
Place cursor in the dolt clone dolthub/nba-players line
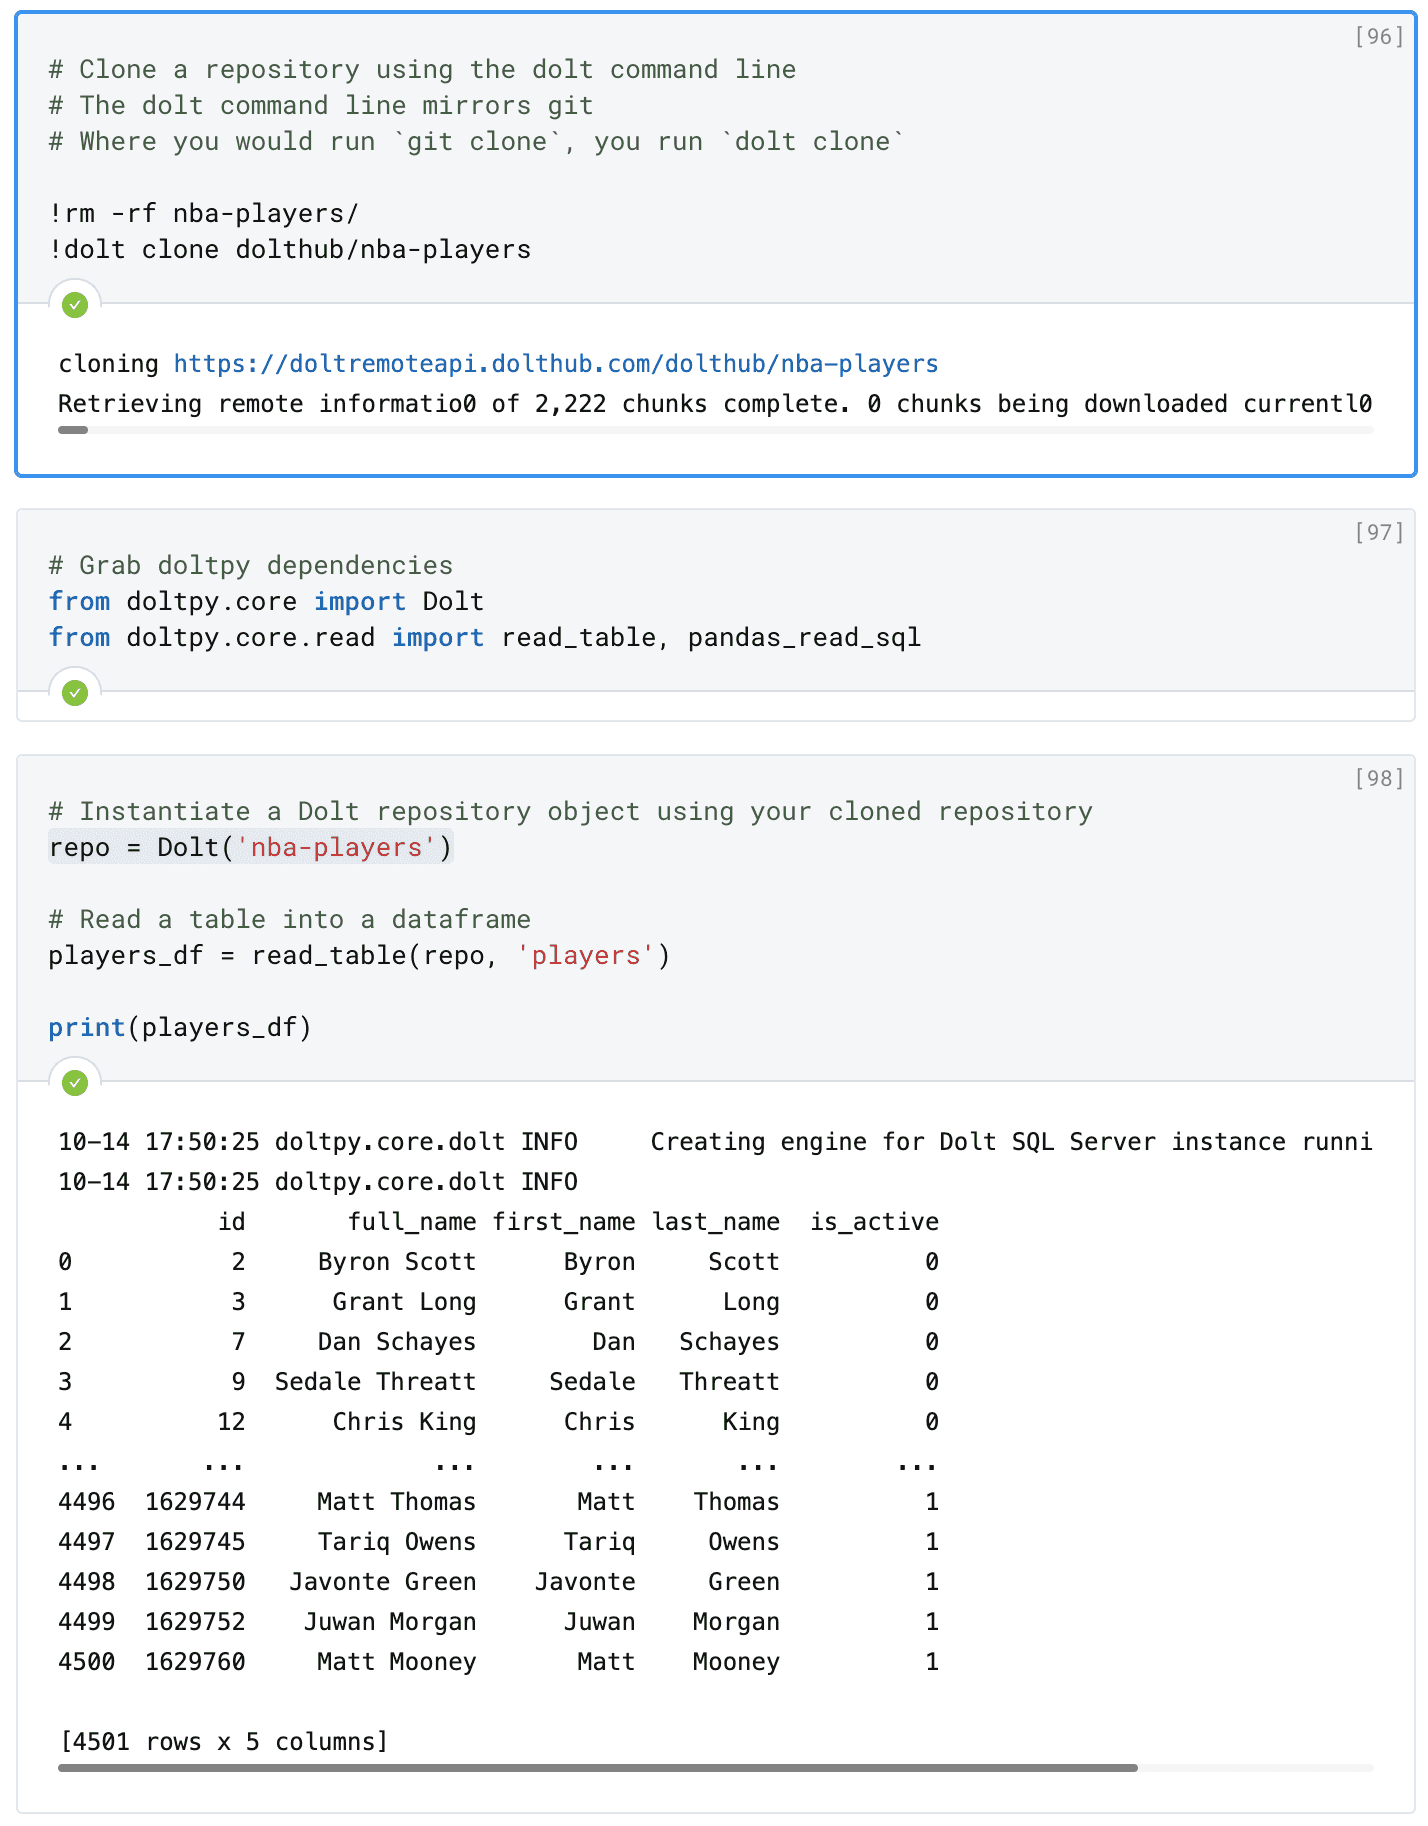[x=290, y=250]
